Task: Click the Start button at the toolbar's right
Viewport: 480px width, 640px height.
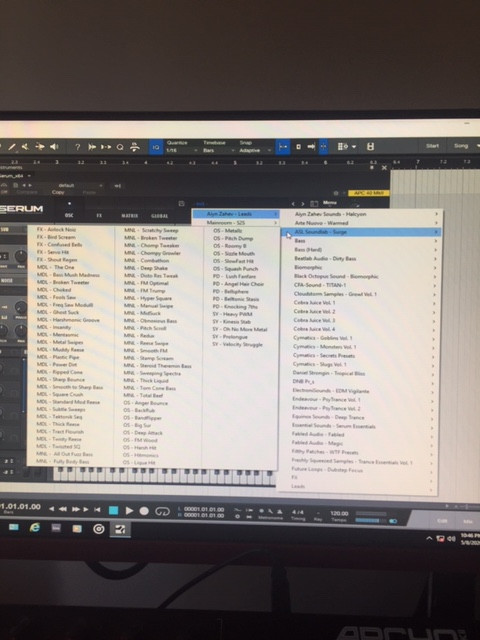Action: coord(433,146)
